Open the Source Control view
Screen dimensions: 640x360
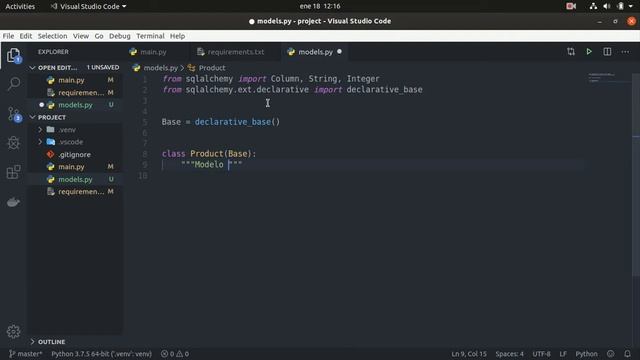pos(13,114)
